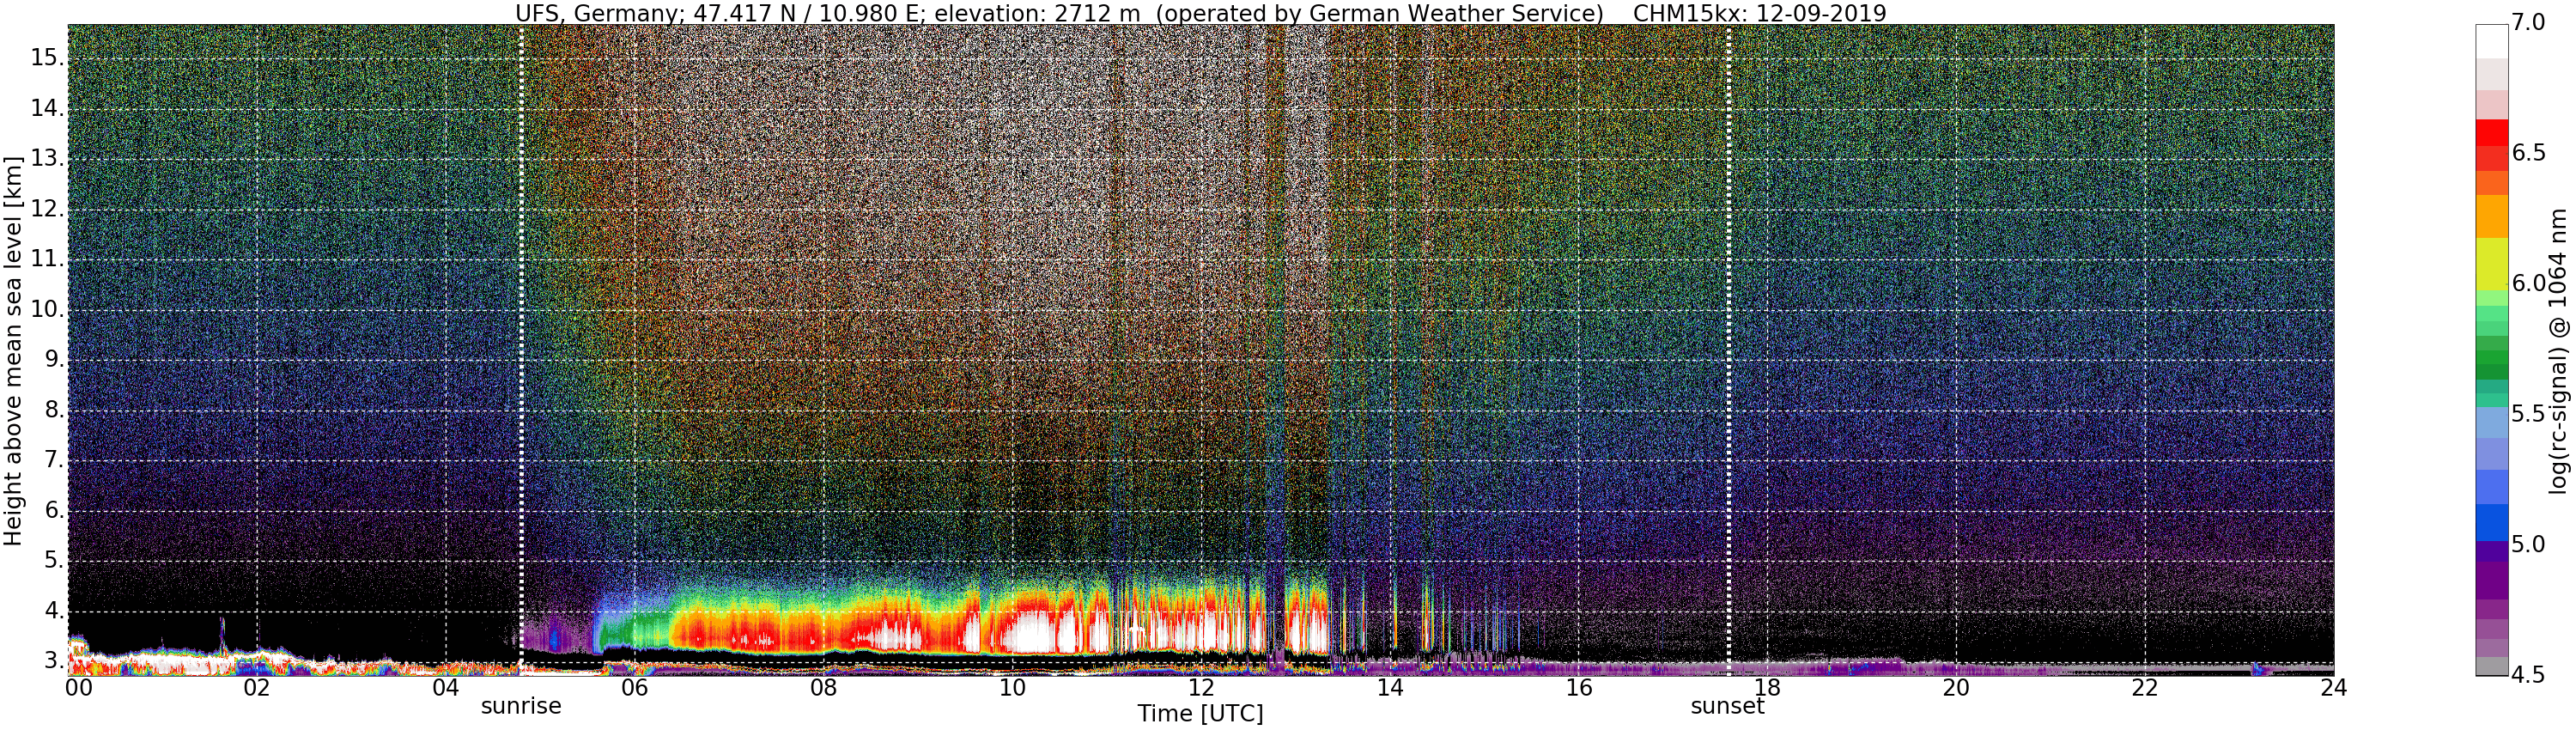This screenshot has height=730, width=2576.
Task: Click the 'sunset' label below the time axis
Action: pos(1727,706)
